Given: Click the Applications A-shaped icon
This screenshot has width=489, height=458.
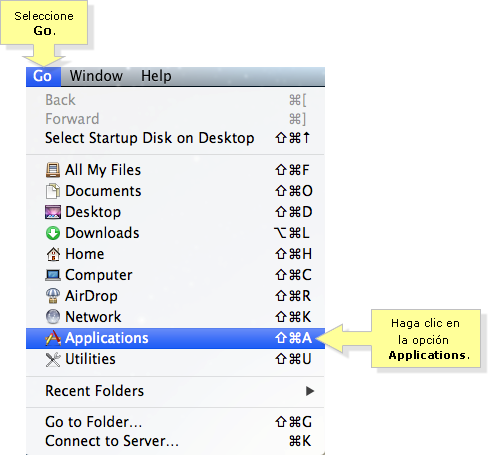Looking at the screenshot, I should (x=53, y=338).
